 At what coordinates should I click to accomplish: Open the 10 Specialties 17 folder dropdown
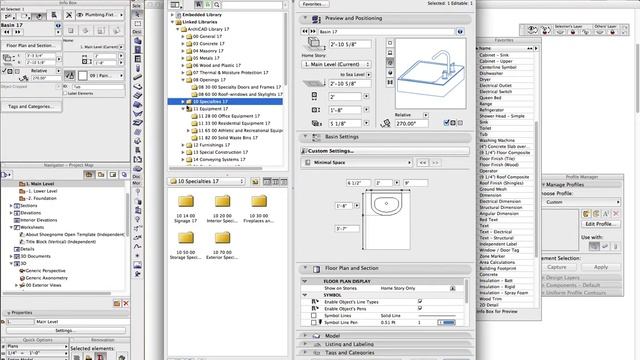[207, 181]
